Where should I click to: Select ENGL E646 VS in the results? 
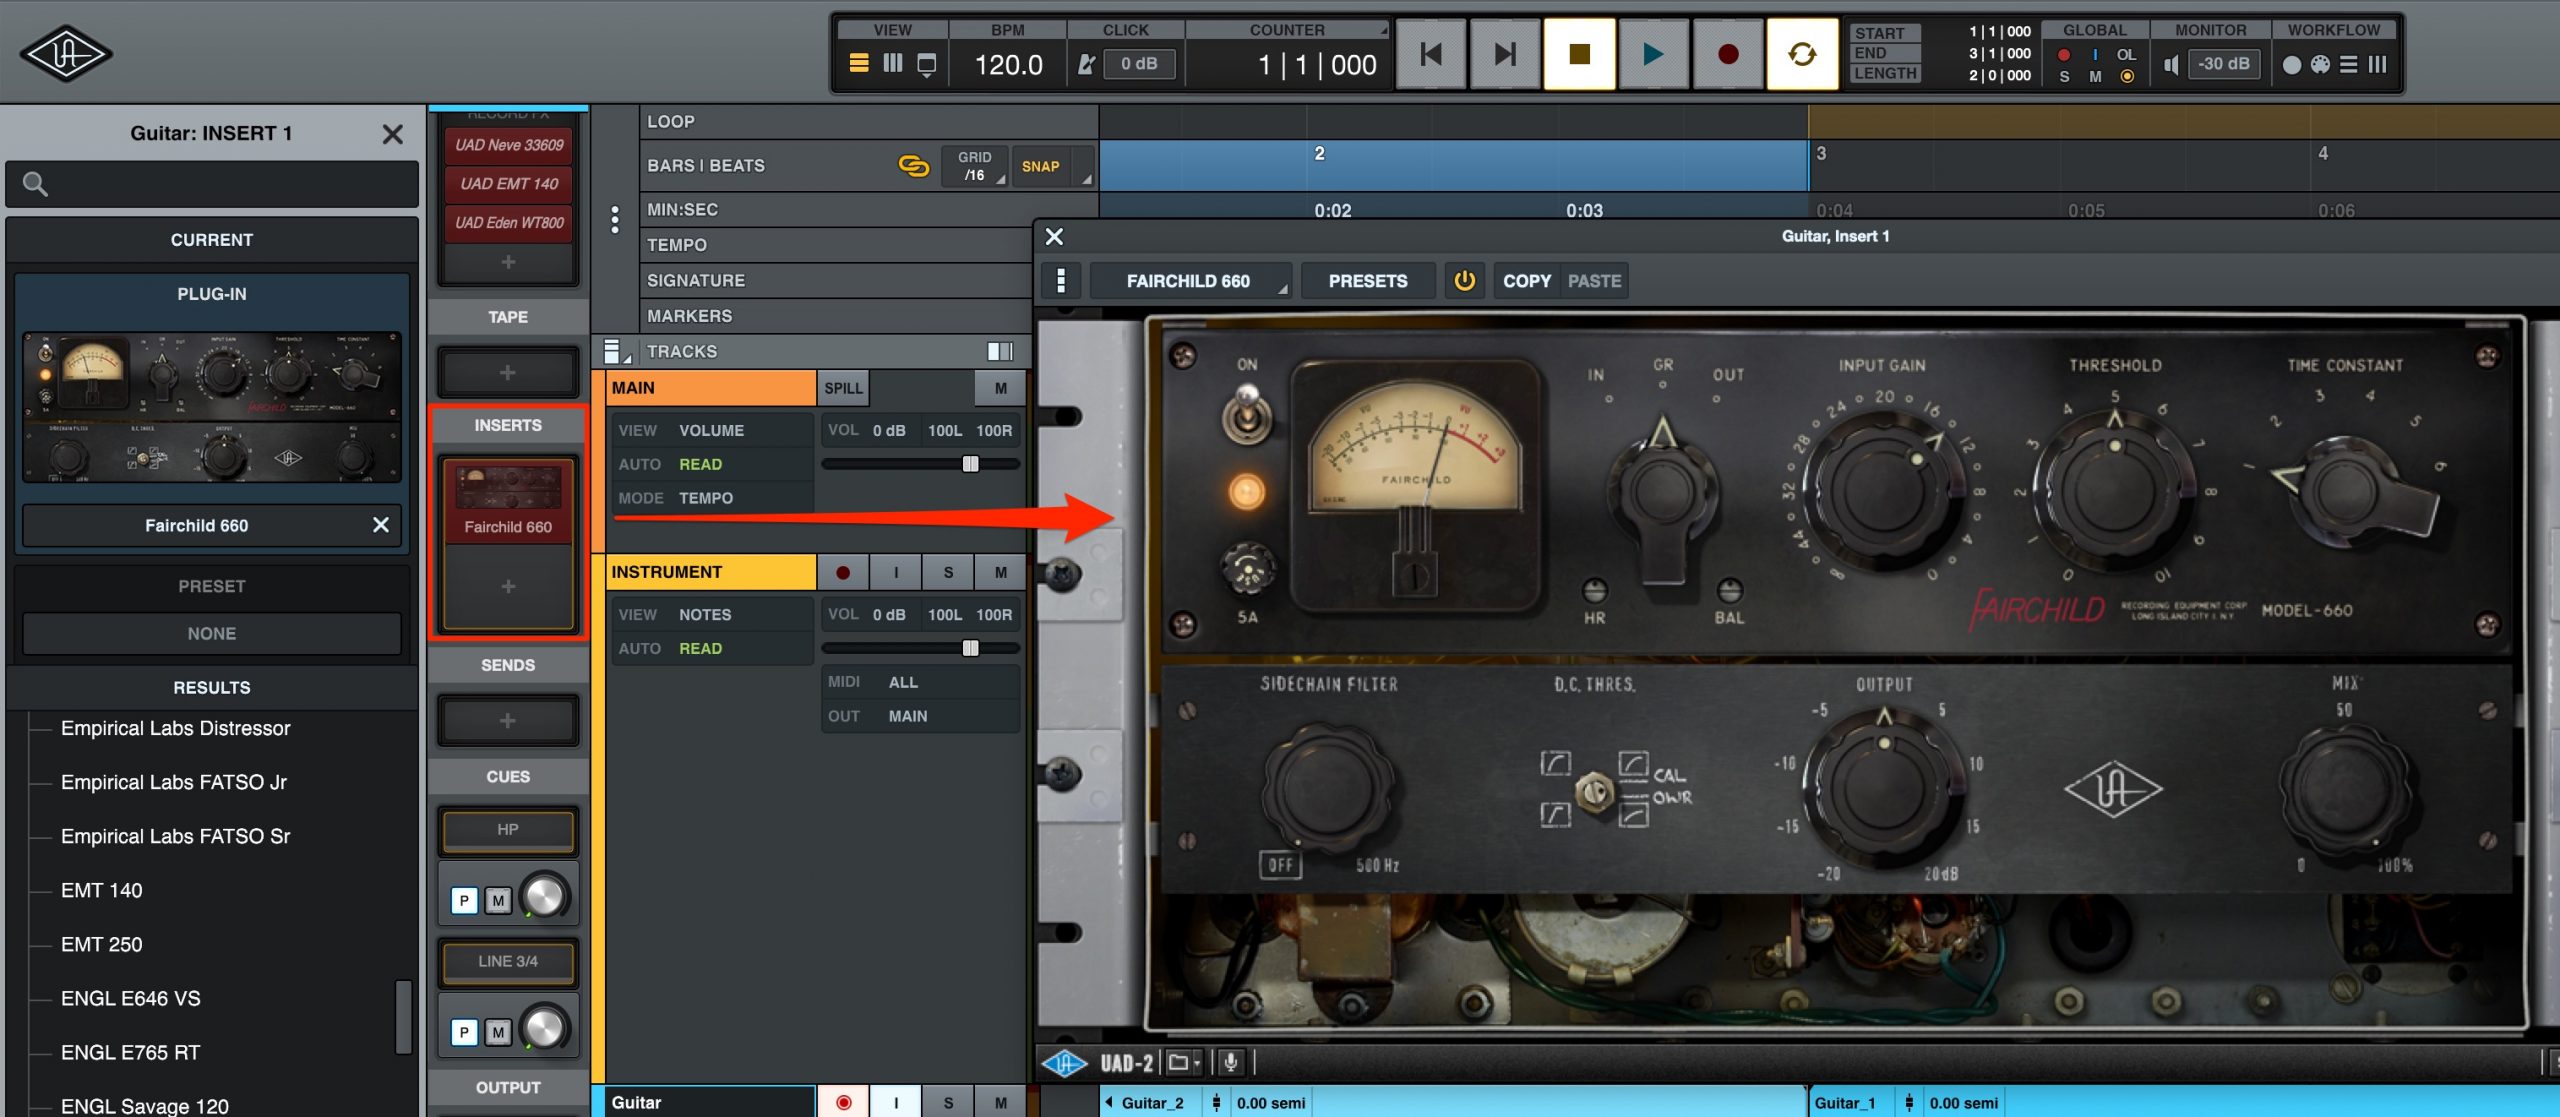(131, 998)
